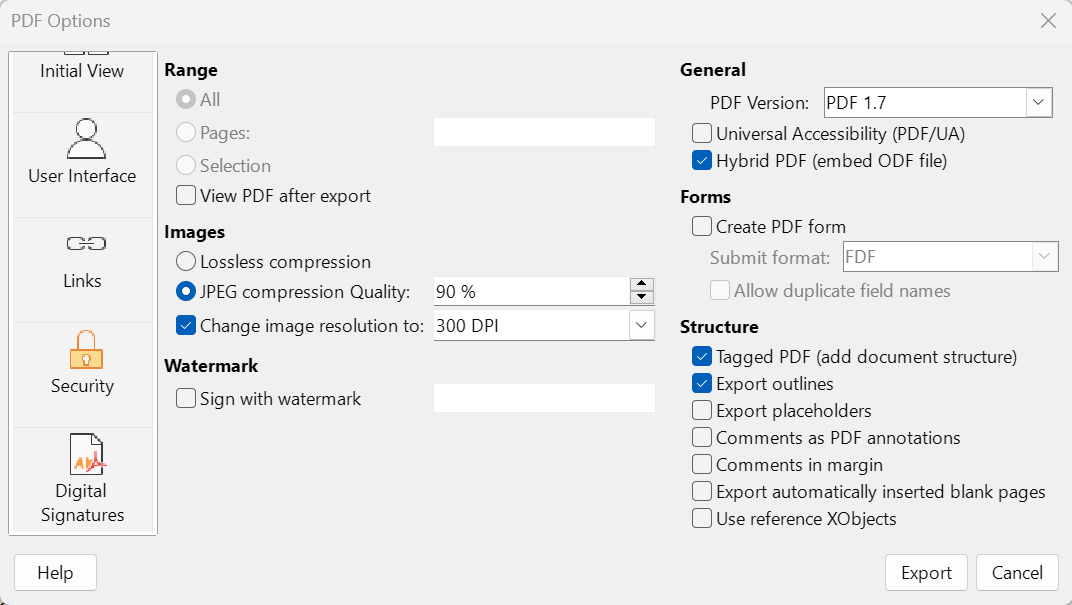Select the All range radio button

pyautogui.click(x=186, y=100)
